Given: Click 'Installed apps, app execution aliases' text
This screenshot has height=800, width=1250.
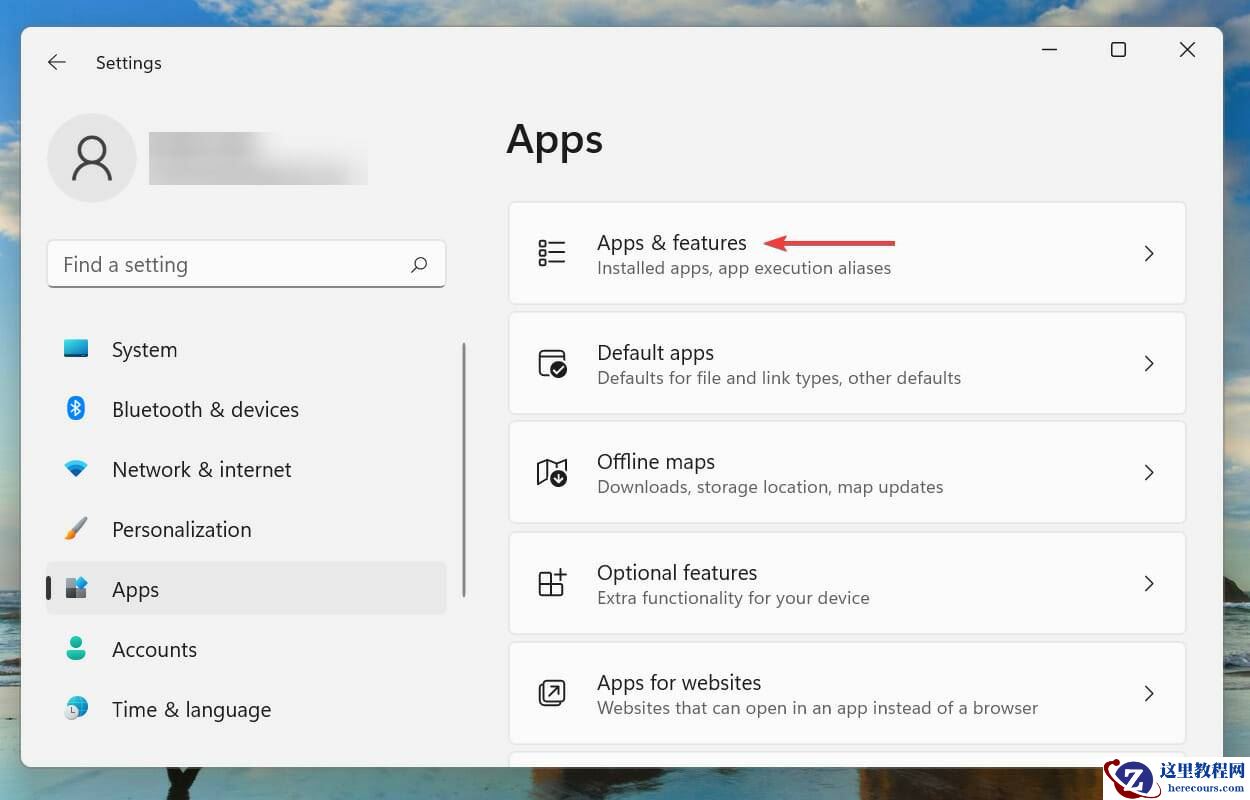Looking at the screenshot, I should [744, 268].
